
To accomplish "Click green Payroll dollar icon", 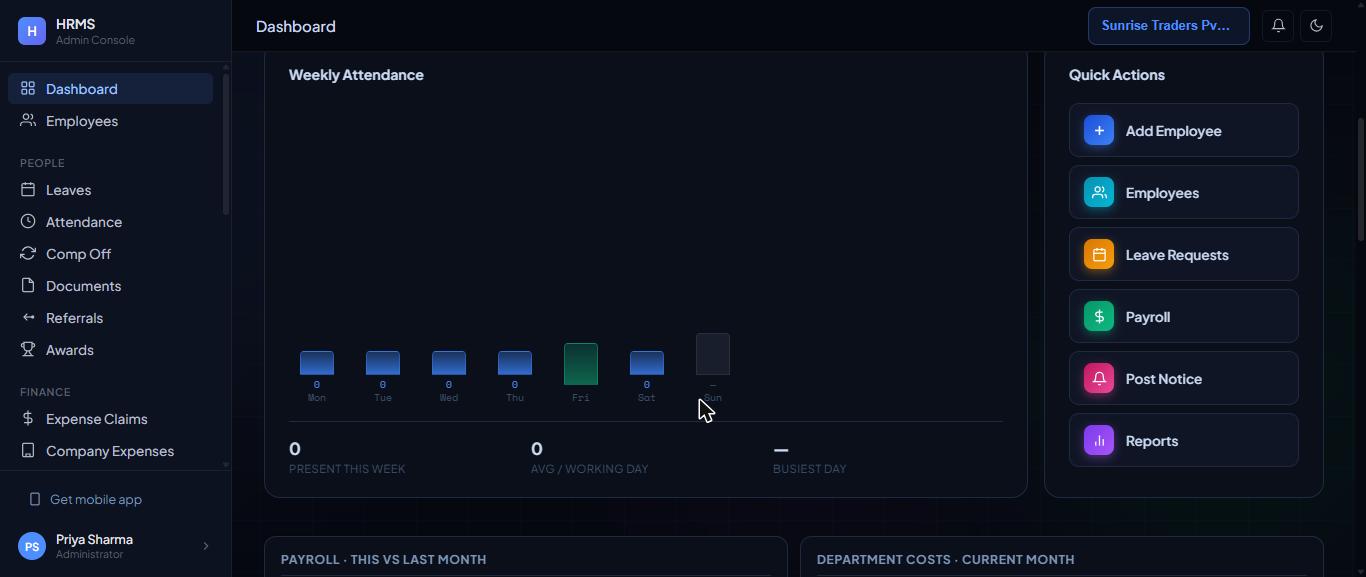I will pyautogui.click(x=1099, y=316).
